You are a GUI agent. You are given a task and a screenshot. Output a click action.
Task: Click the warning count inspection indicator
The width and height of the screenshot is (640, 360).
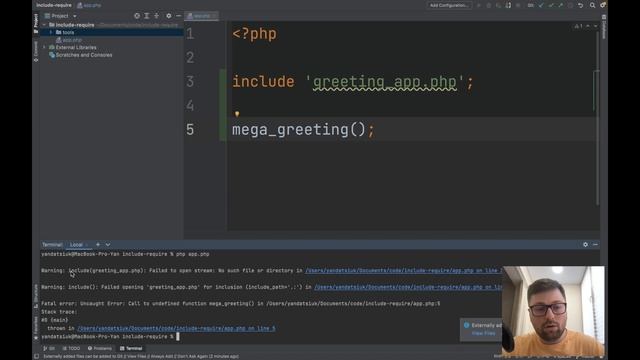point(578,26)
